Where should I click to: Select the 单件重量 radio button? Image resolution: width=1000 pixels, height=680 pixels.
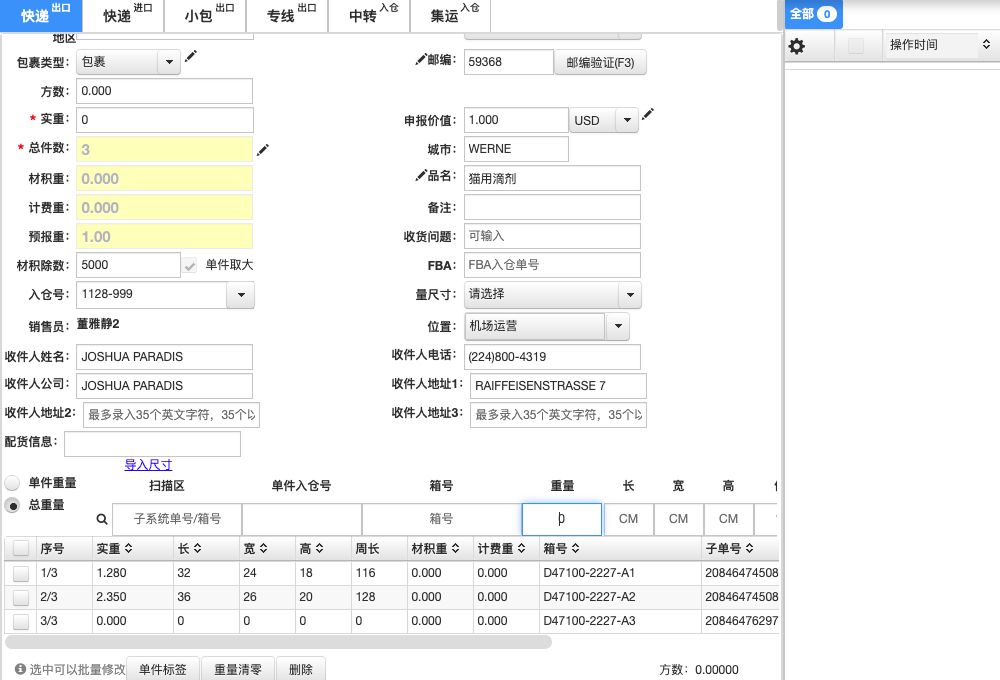(12, 483)
